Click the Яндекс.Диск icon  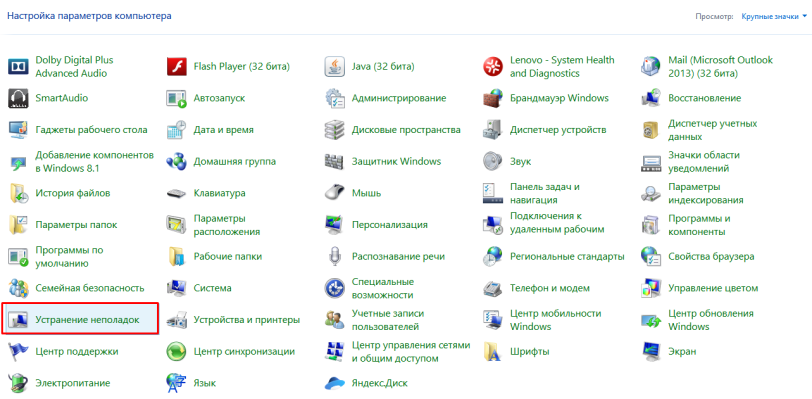tap(335, 383)
